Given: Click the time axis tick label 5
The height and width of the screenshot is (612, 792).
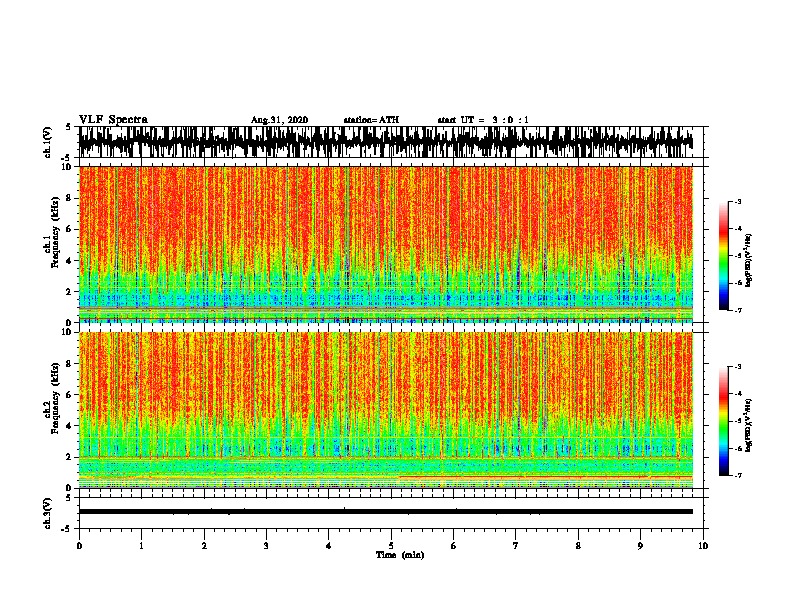Looking at the screenshot, I should (x=391, y=546).
